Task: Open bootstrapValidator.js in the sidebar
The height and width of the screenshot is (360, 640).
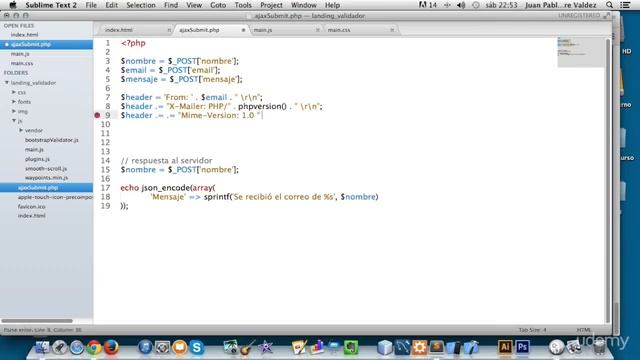Action: 51,140
